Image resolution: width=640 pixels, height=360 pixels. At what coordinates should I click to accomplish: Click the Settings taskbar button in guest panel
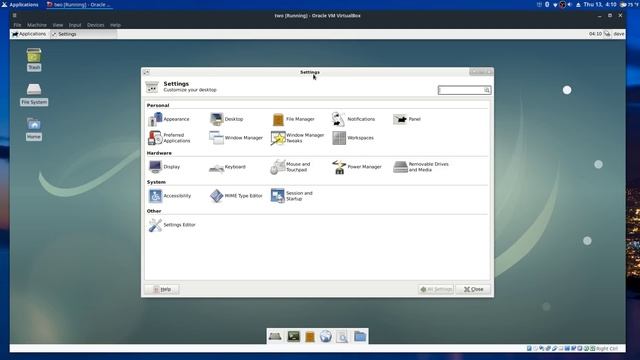(83, 34)
